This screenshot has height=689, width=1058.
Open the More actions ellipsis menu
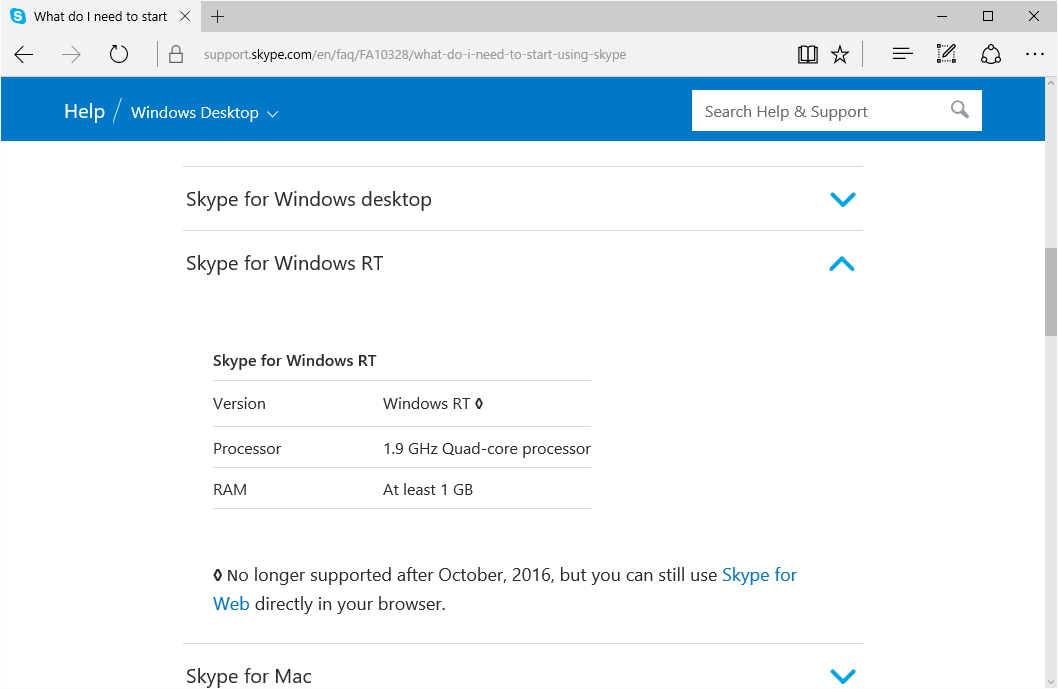click(1034, 54)
